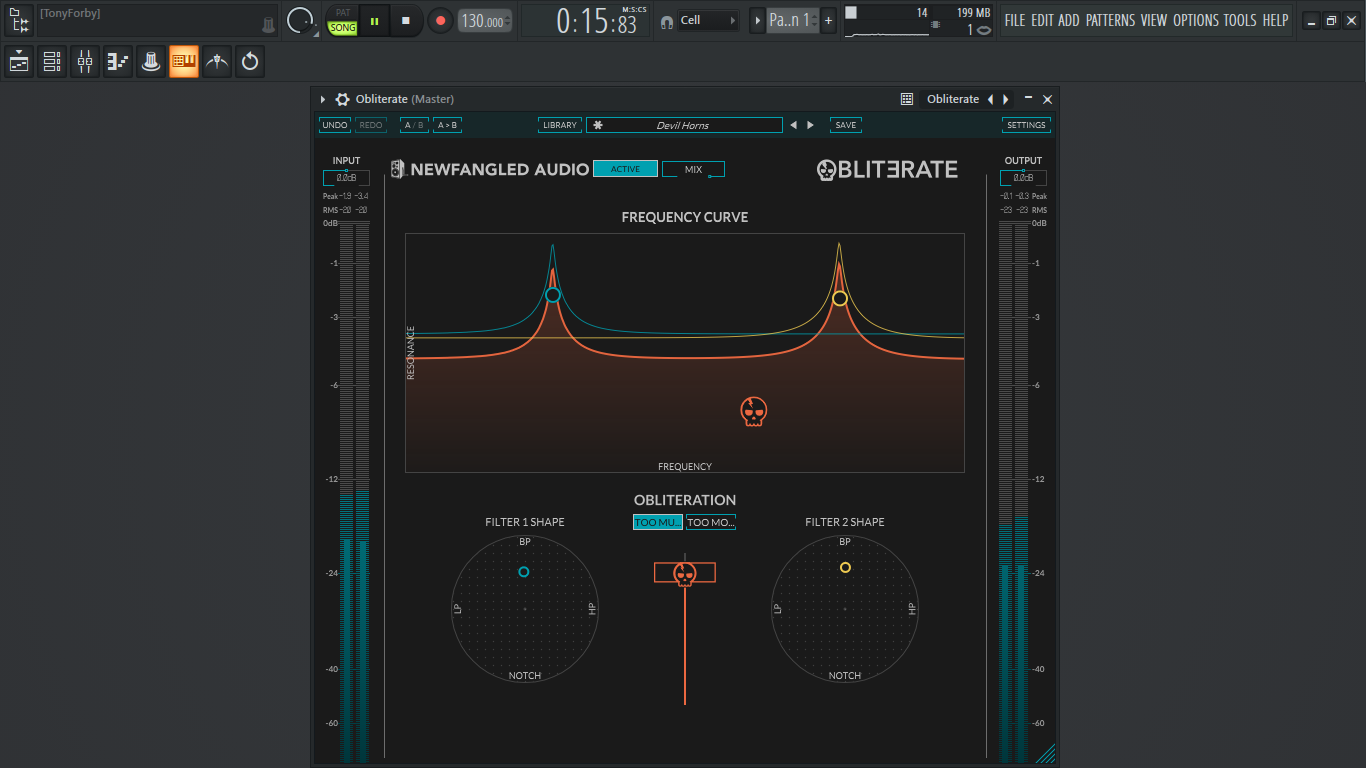
Task: Click the MIX control
Action: tap(693, 169)
